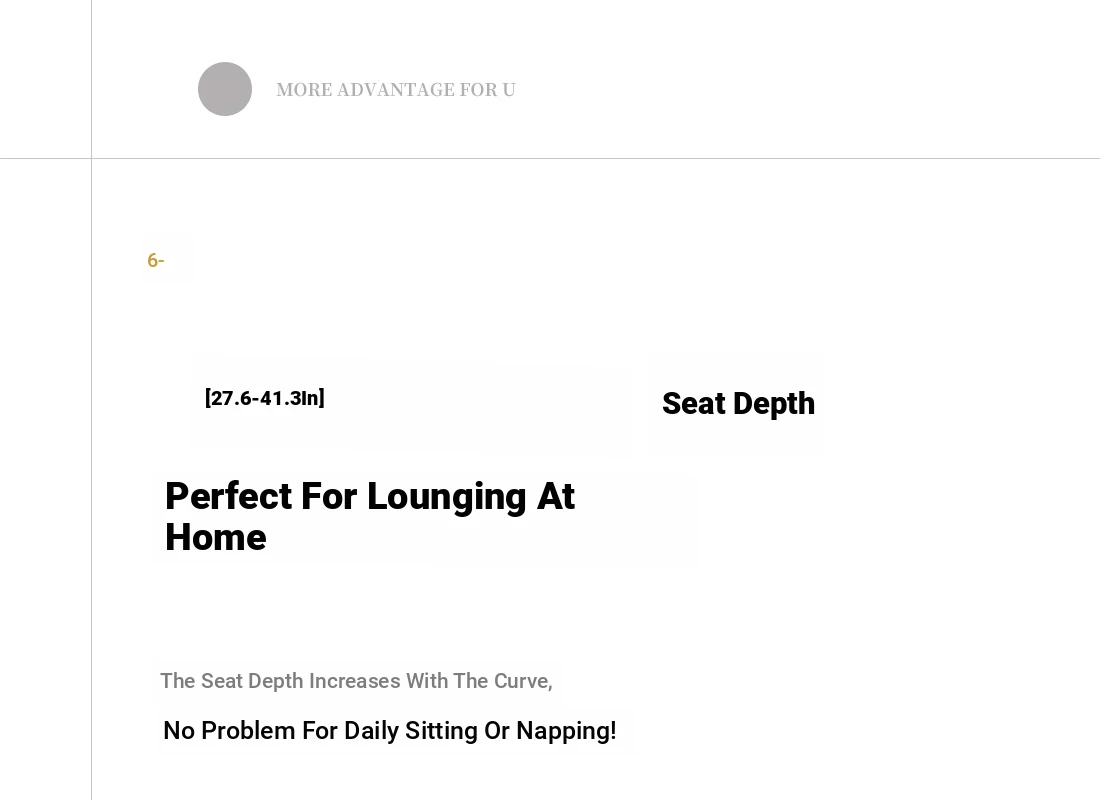Click the word "At" ending the first headline line
The height and width of the screenshot is (800, 1100).
point(556,495)
